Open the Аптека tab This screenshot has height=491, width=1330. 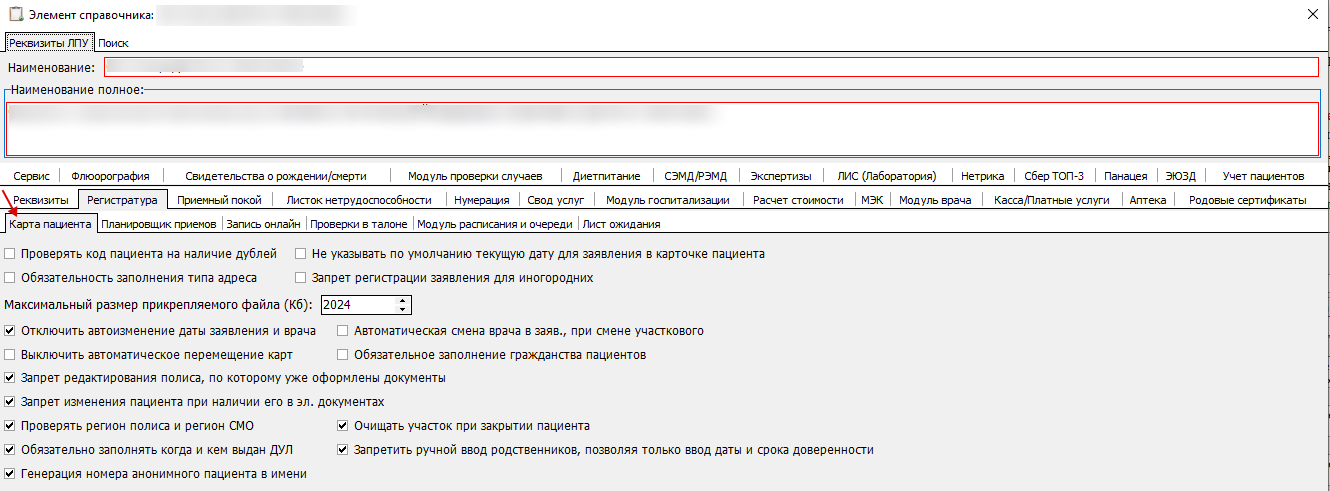point(1147,200)
